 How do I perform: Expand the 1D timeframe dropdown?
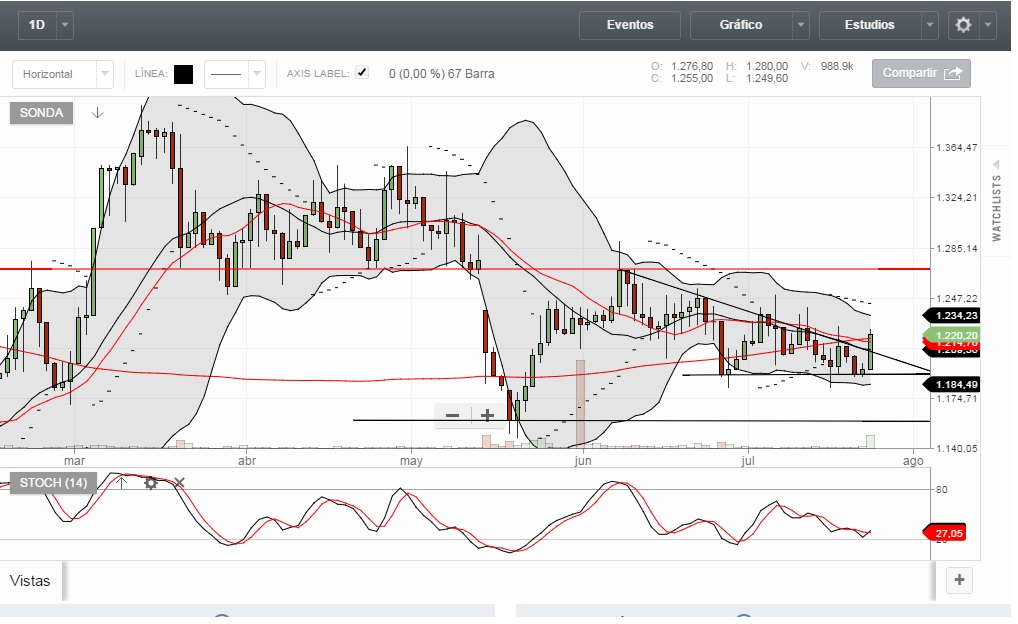[66, 25]
